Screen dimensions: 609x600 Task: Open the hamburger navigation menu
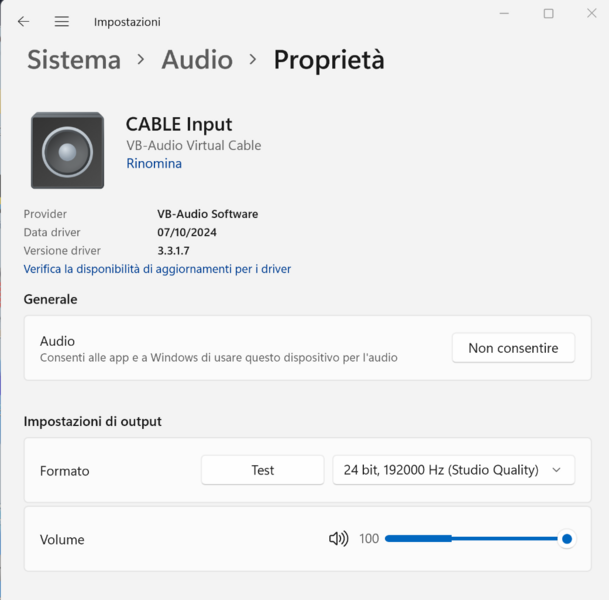coord(62,21)
